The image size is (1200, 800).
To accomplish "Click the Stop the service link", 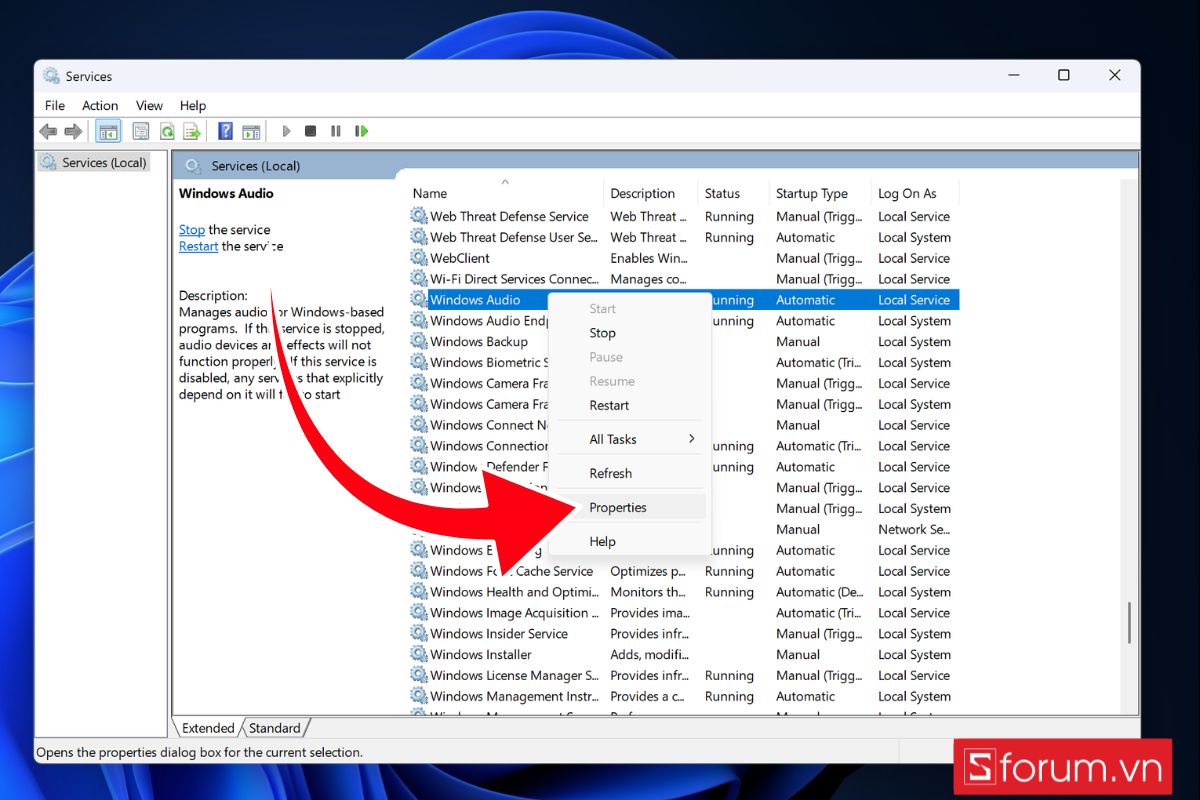I will (192, 229).
